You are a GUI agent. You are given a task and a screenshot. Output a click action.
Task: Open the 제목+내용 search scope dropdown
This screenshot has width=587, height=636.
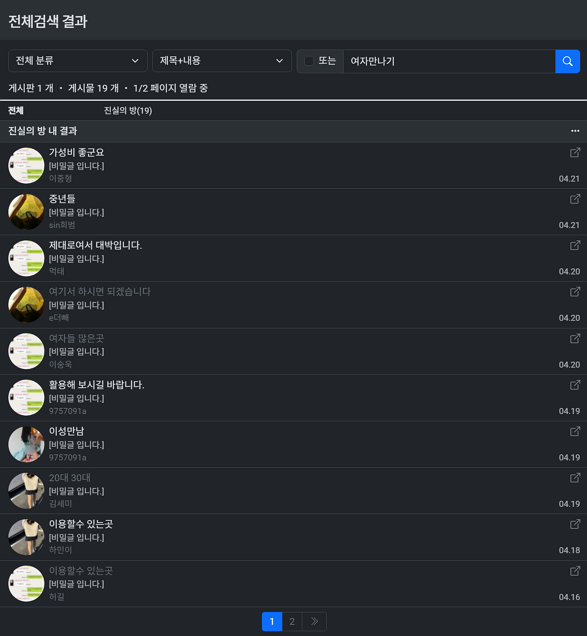(221, 61)
